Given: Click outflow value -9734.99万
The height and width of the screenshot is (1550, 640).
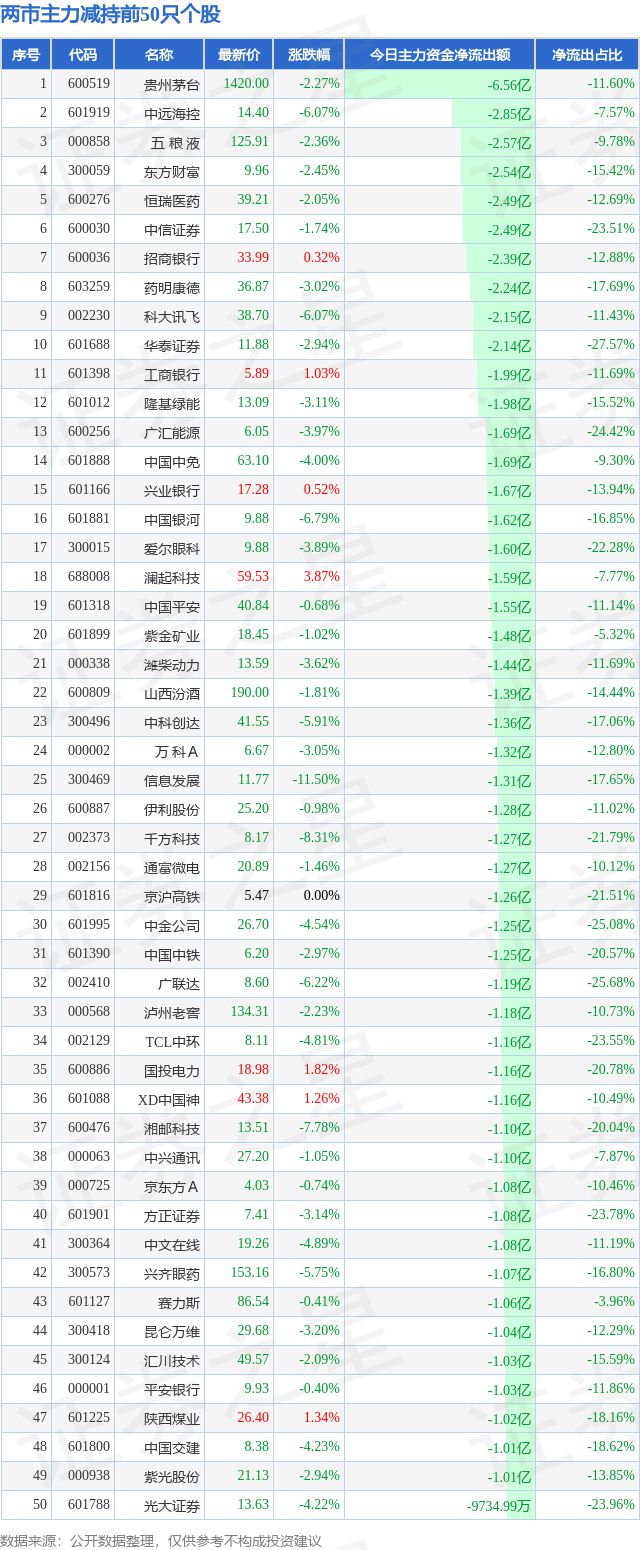Looking at the screenshot, I should click(x=499, y=1505).
